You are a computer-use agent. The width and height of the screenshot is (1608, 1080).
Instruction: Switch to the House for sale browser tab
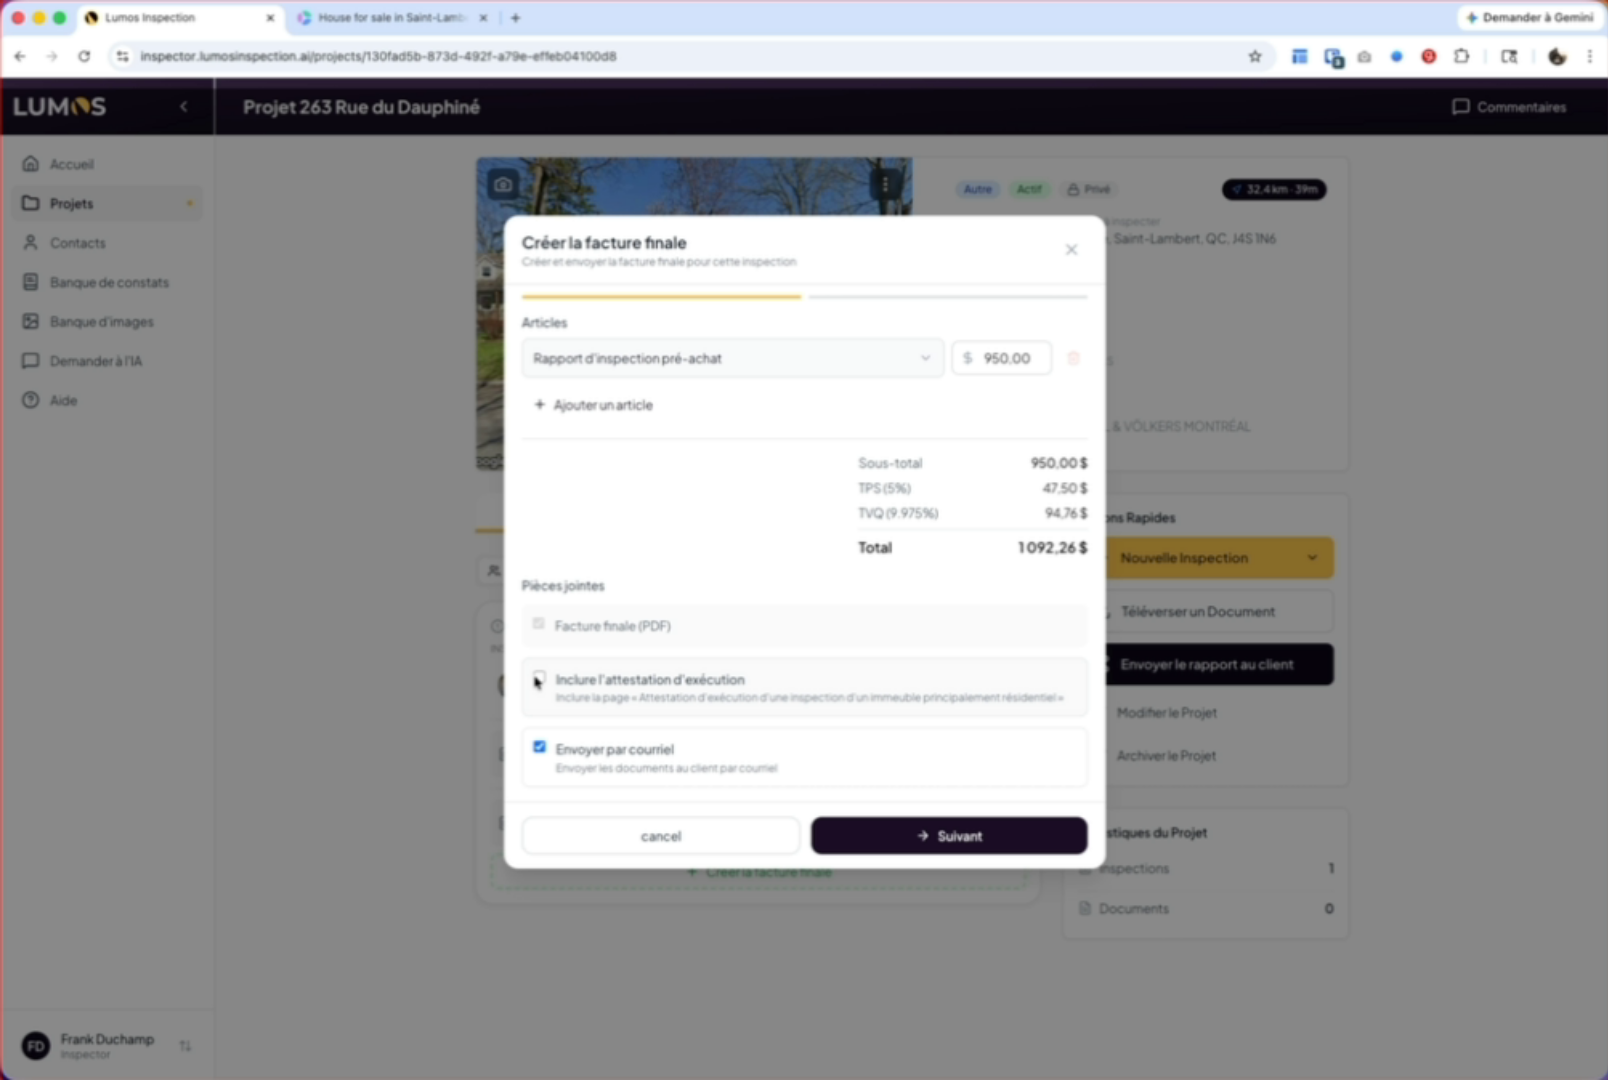tap(391, 18)
